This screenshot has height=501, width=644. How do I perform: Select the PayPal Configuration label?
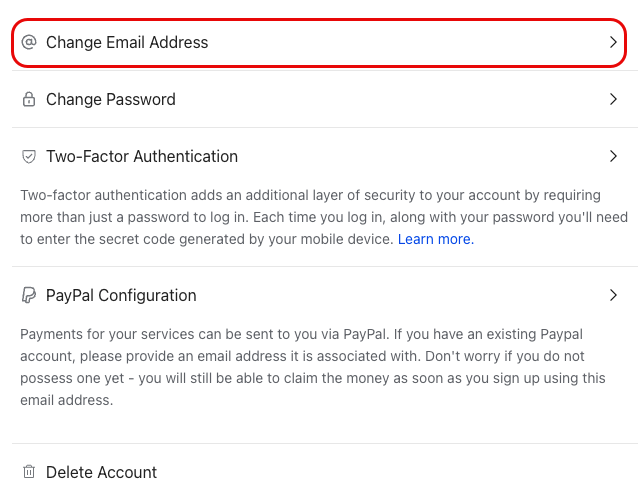pos(121,296)
